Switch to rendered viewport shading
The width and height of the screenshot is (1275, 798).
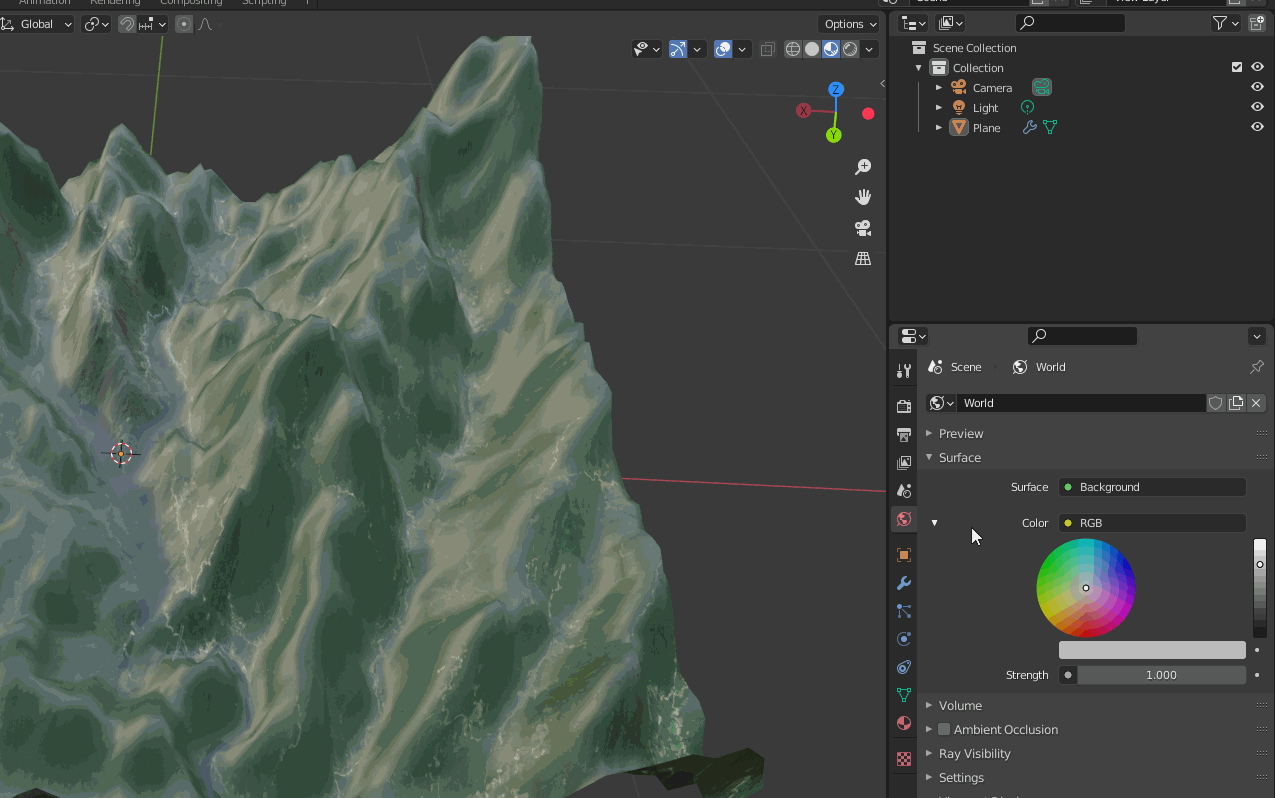(x=850, y=49)
